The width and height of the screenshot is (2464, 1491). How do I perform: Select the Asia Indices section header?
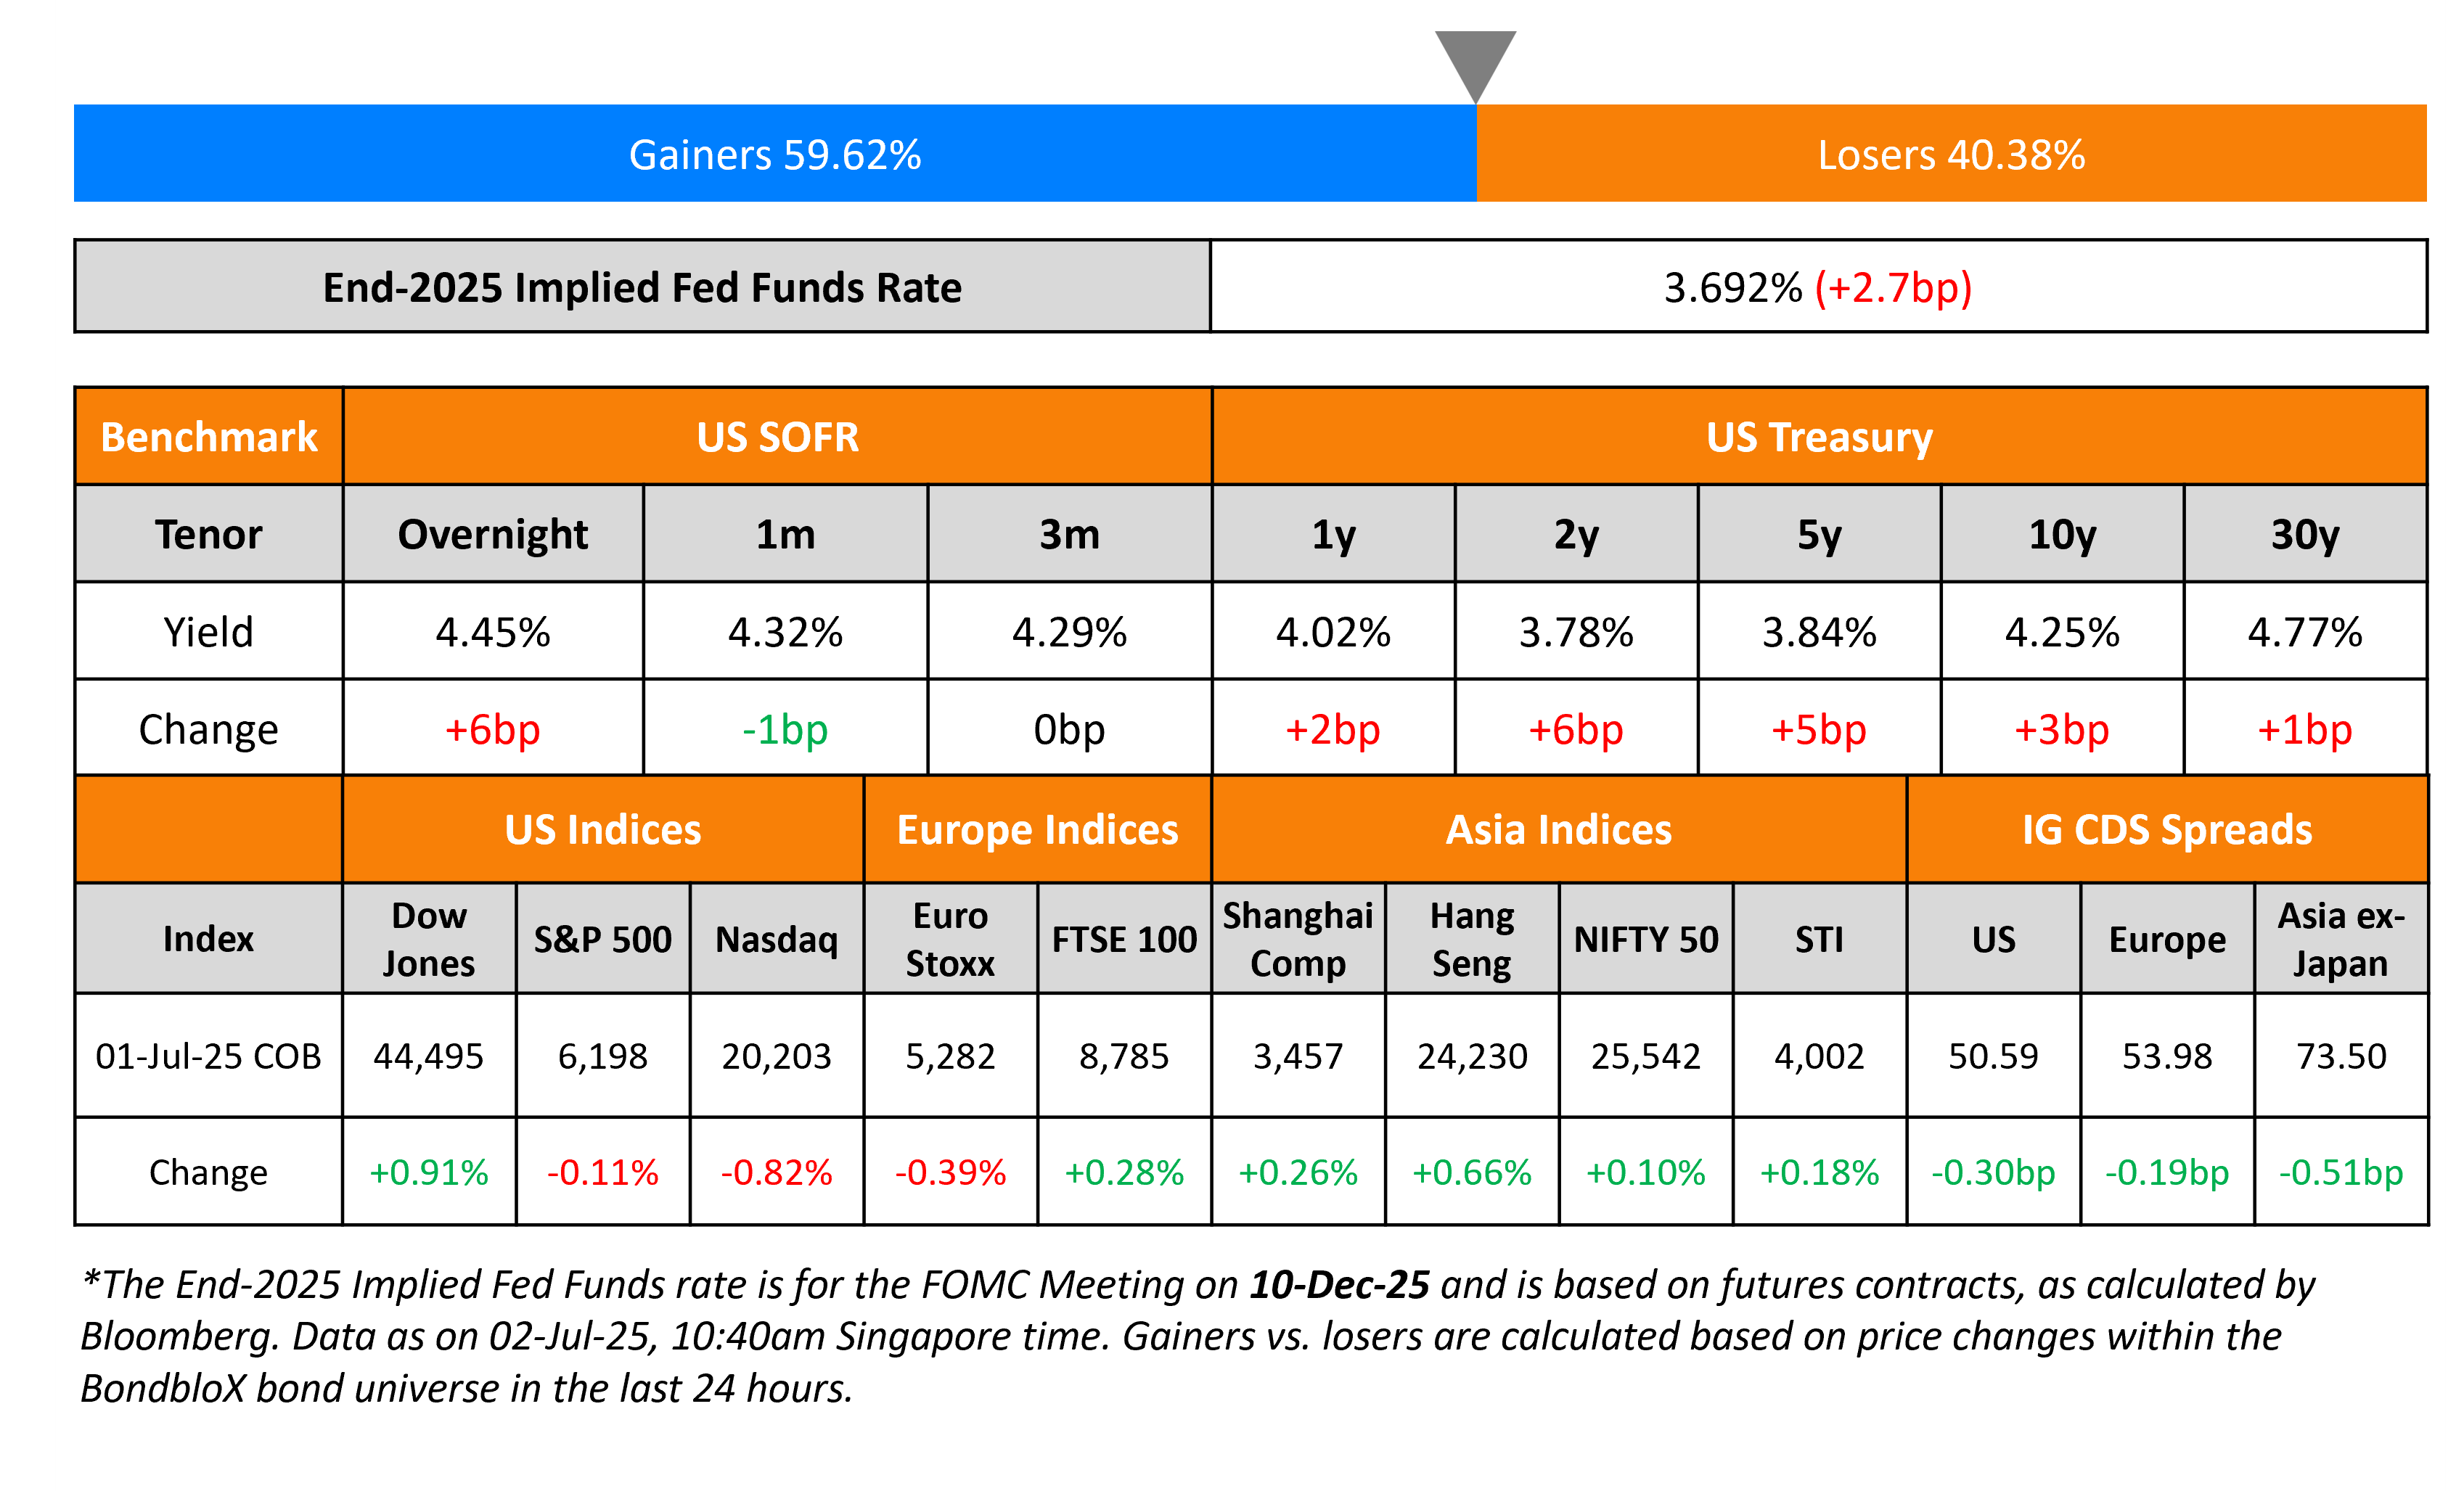[1558, 830]
